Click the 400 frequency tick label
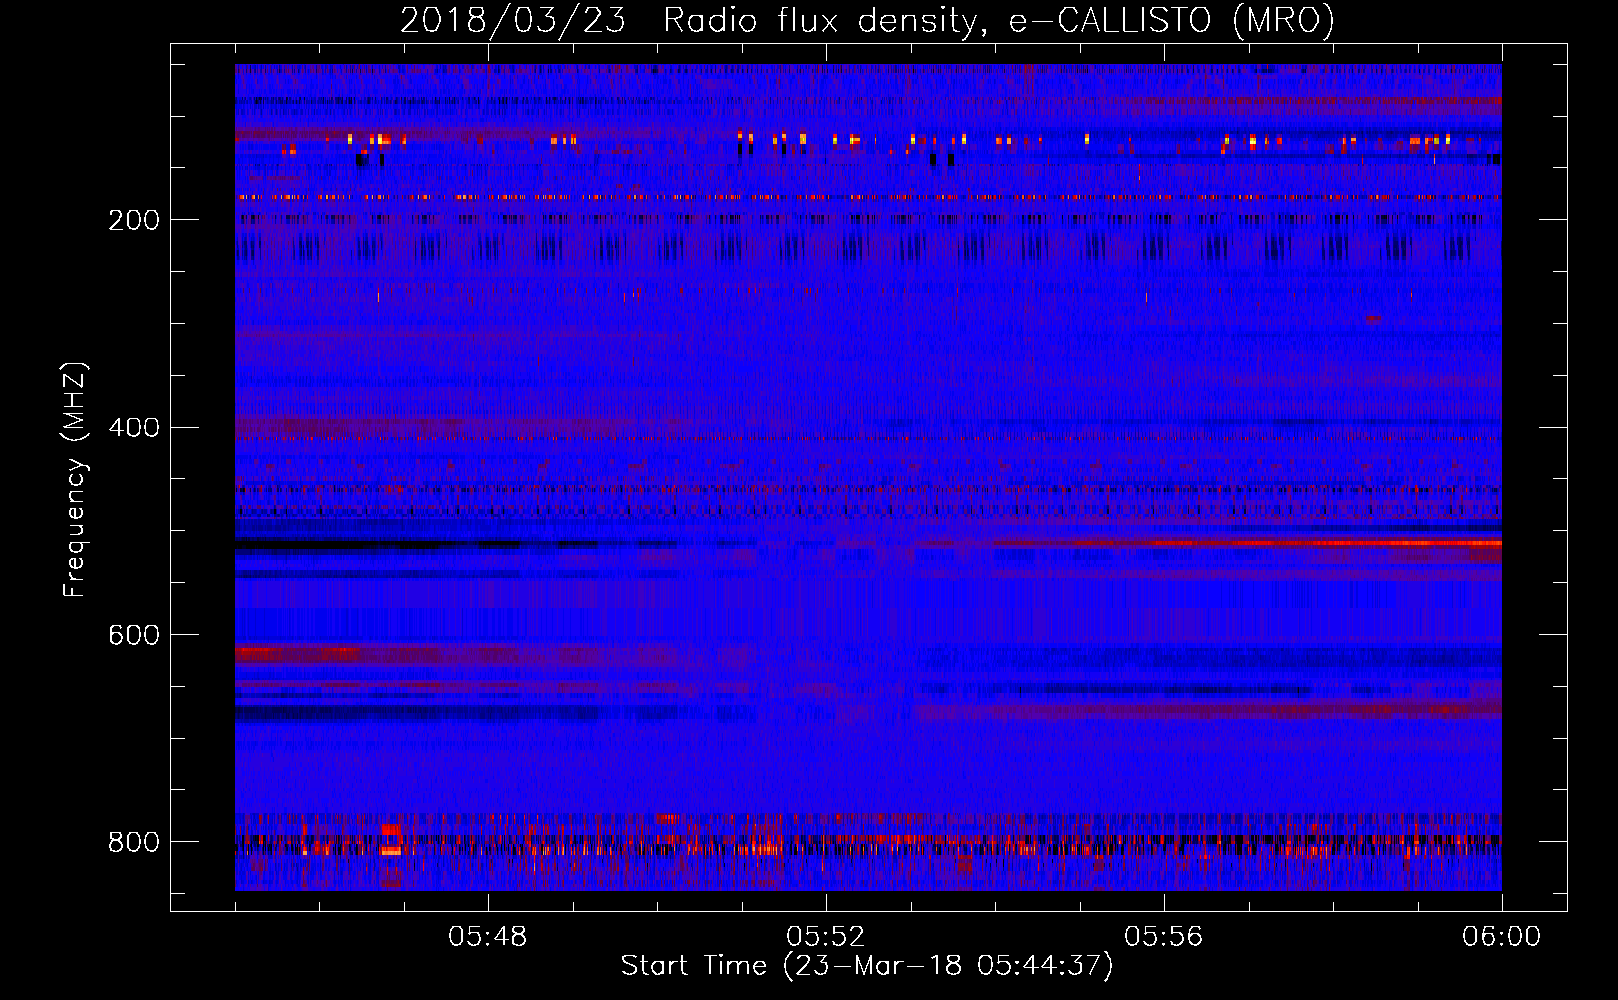This screenshot has height=1000, width=1618. coord(134,428)
